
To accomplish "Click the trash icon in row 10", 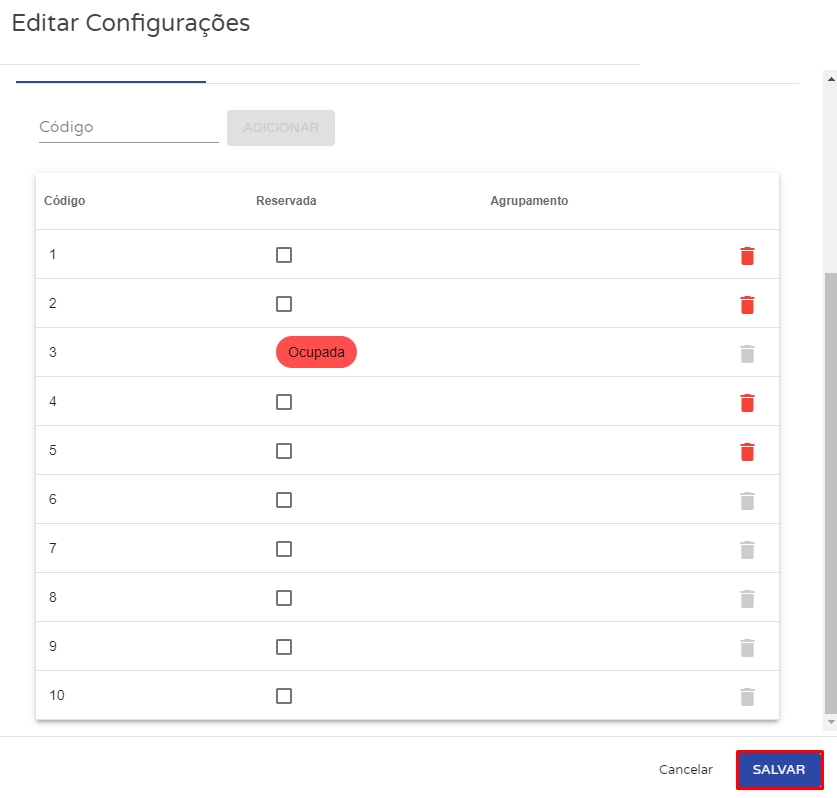I will [747, 697].
